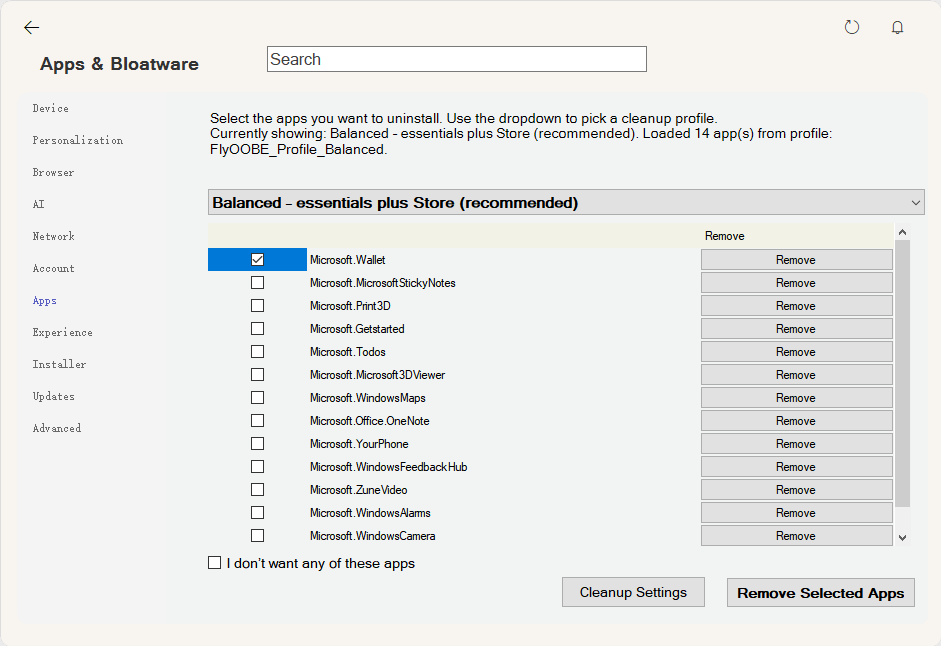Tick the Microsoft.YourPhone checkbox
Viewport: 941px width, 646px height.
(x=257, y=444)
